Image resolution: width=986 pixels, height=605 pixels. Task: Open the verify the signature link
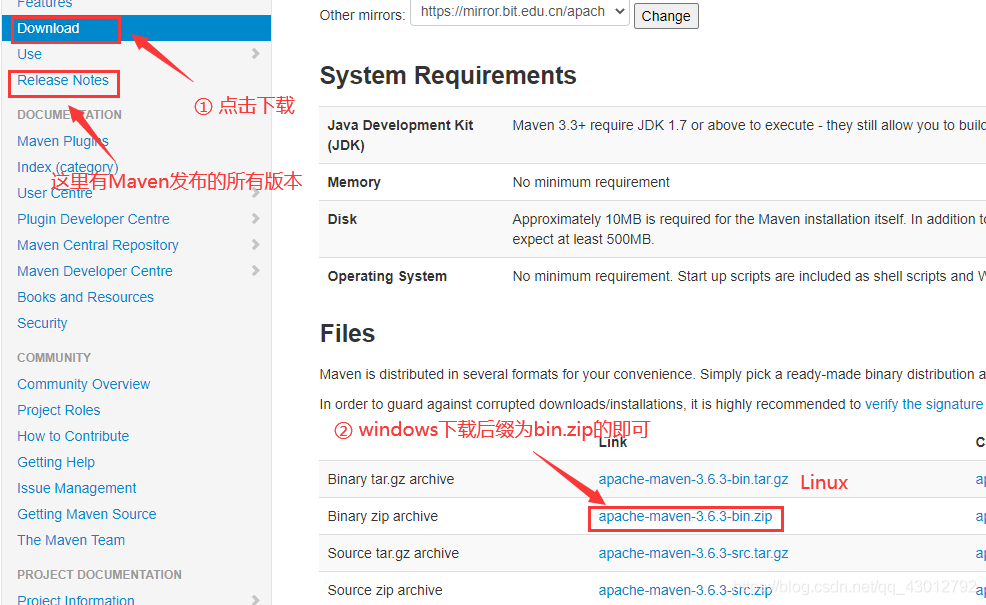click(x=924, y=404)
